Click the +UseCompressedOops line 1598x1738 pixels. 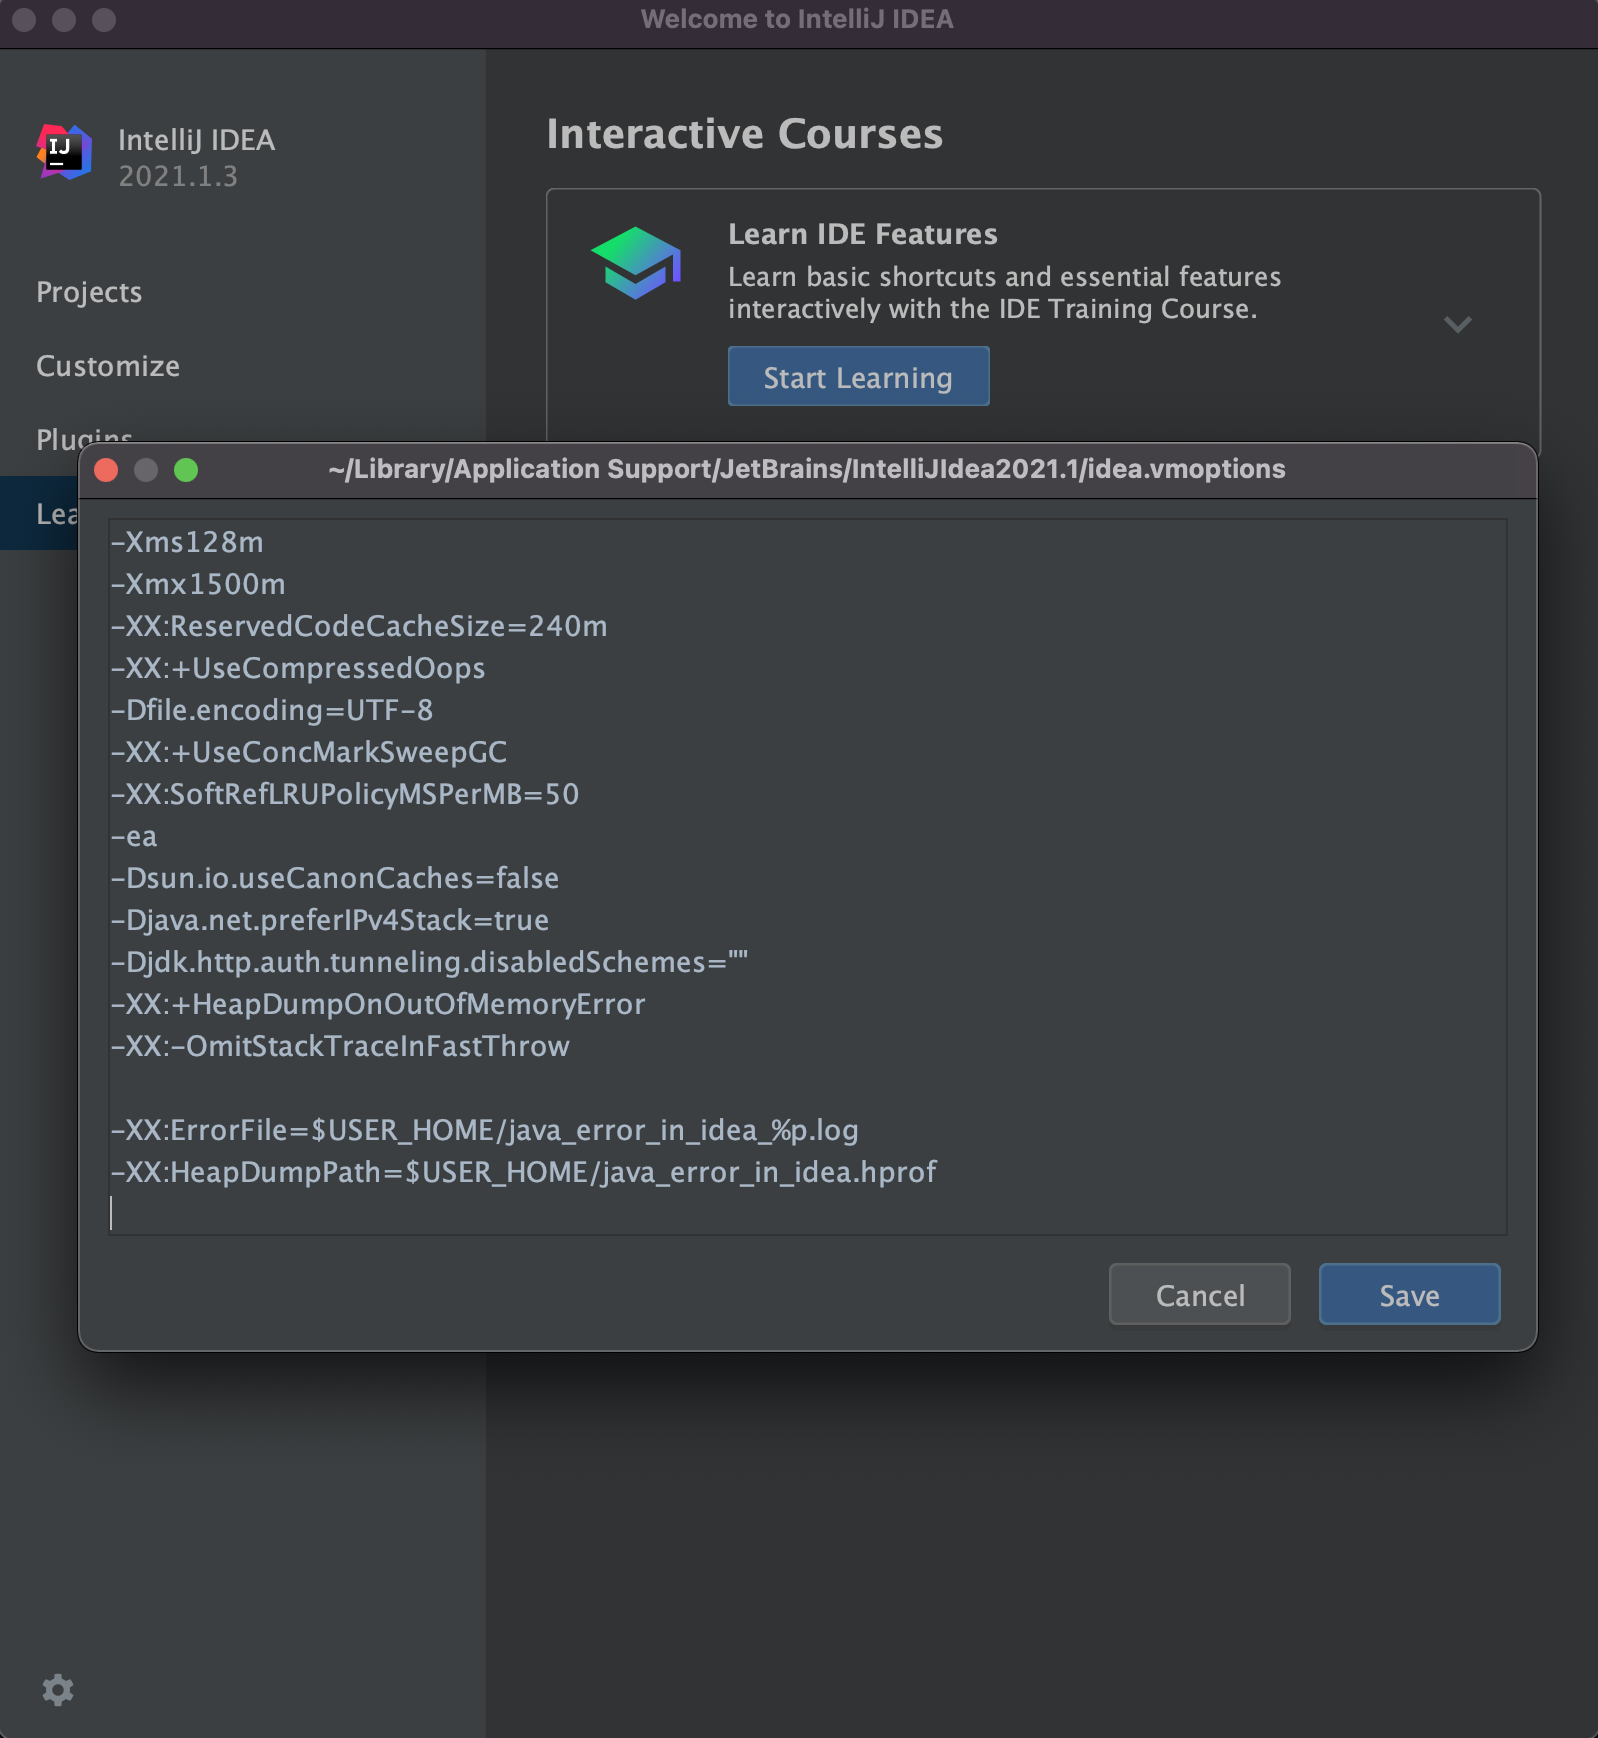coord(298,668)
